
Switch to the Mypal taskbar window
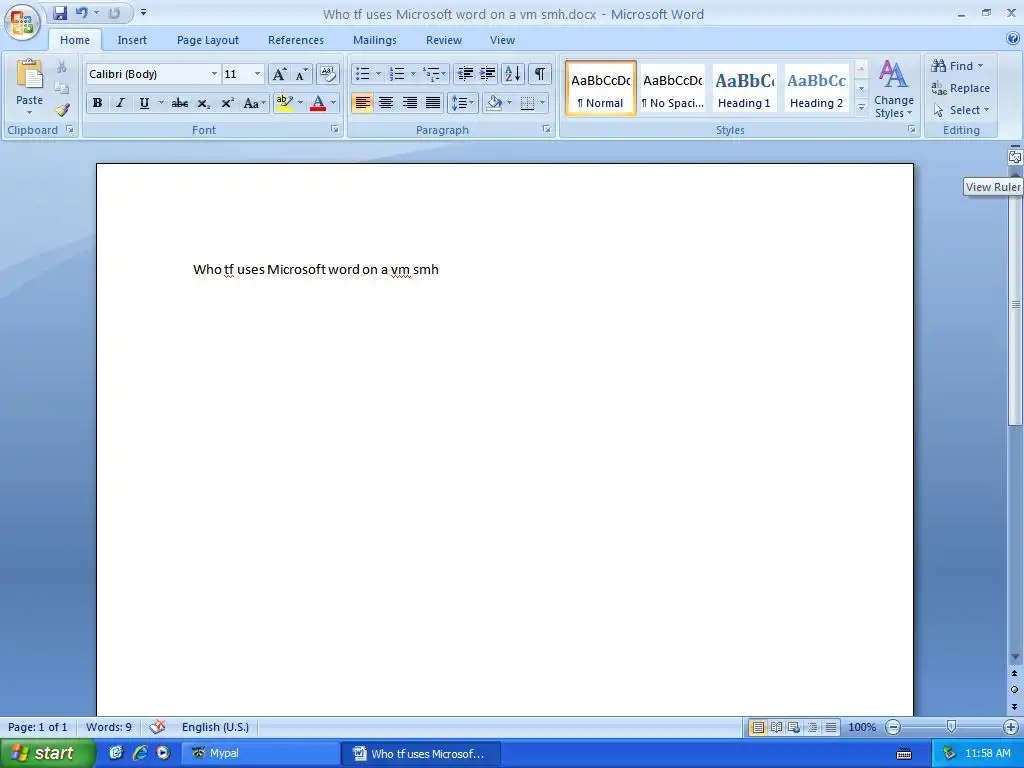261,753
